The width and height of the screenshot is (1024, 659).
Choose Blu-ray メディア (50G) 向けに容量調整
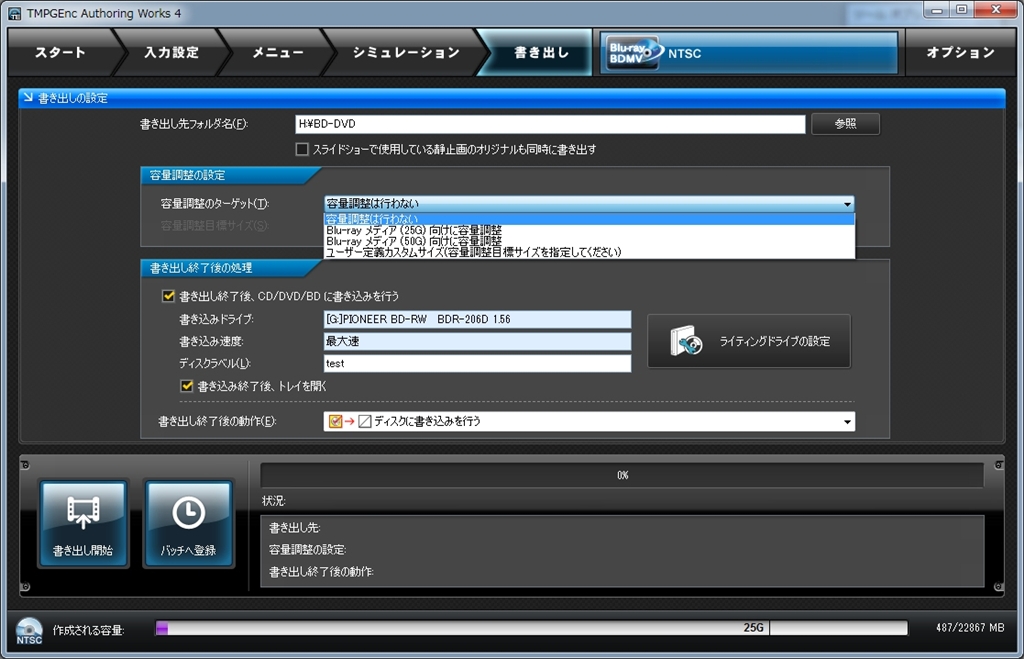point(589,241)
